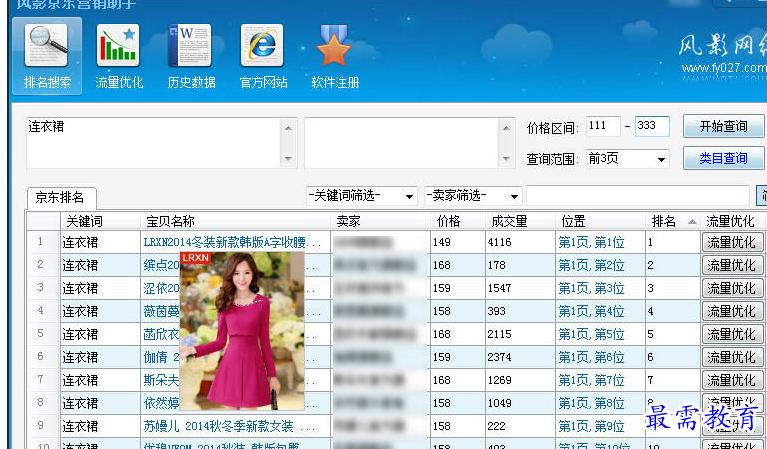The image size is (767, 449).
Task: Open the 官方网站 official website icon
Action: click(263, 57)
